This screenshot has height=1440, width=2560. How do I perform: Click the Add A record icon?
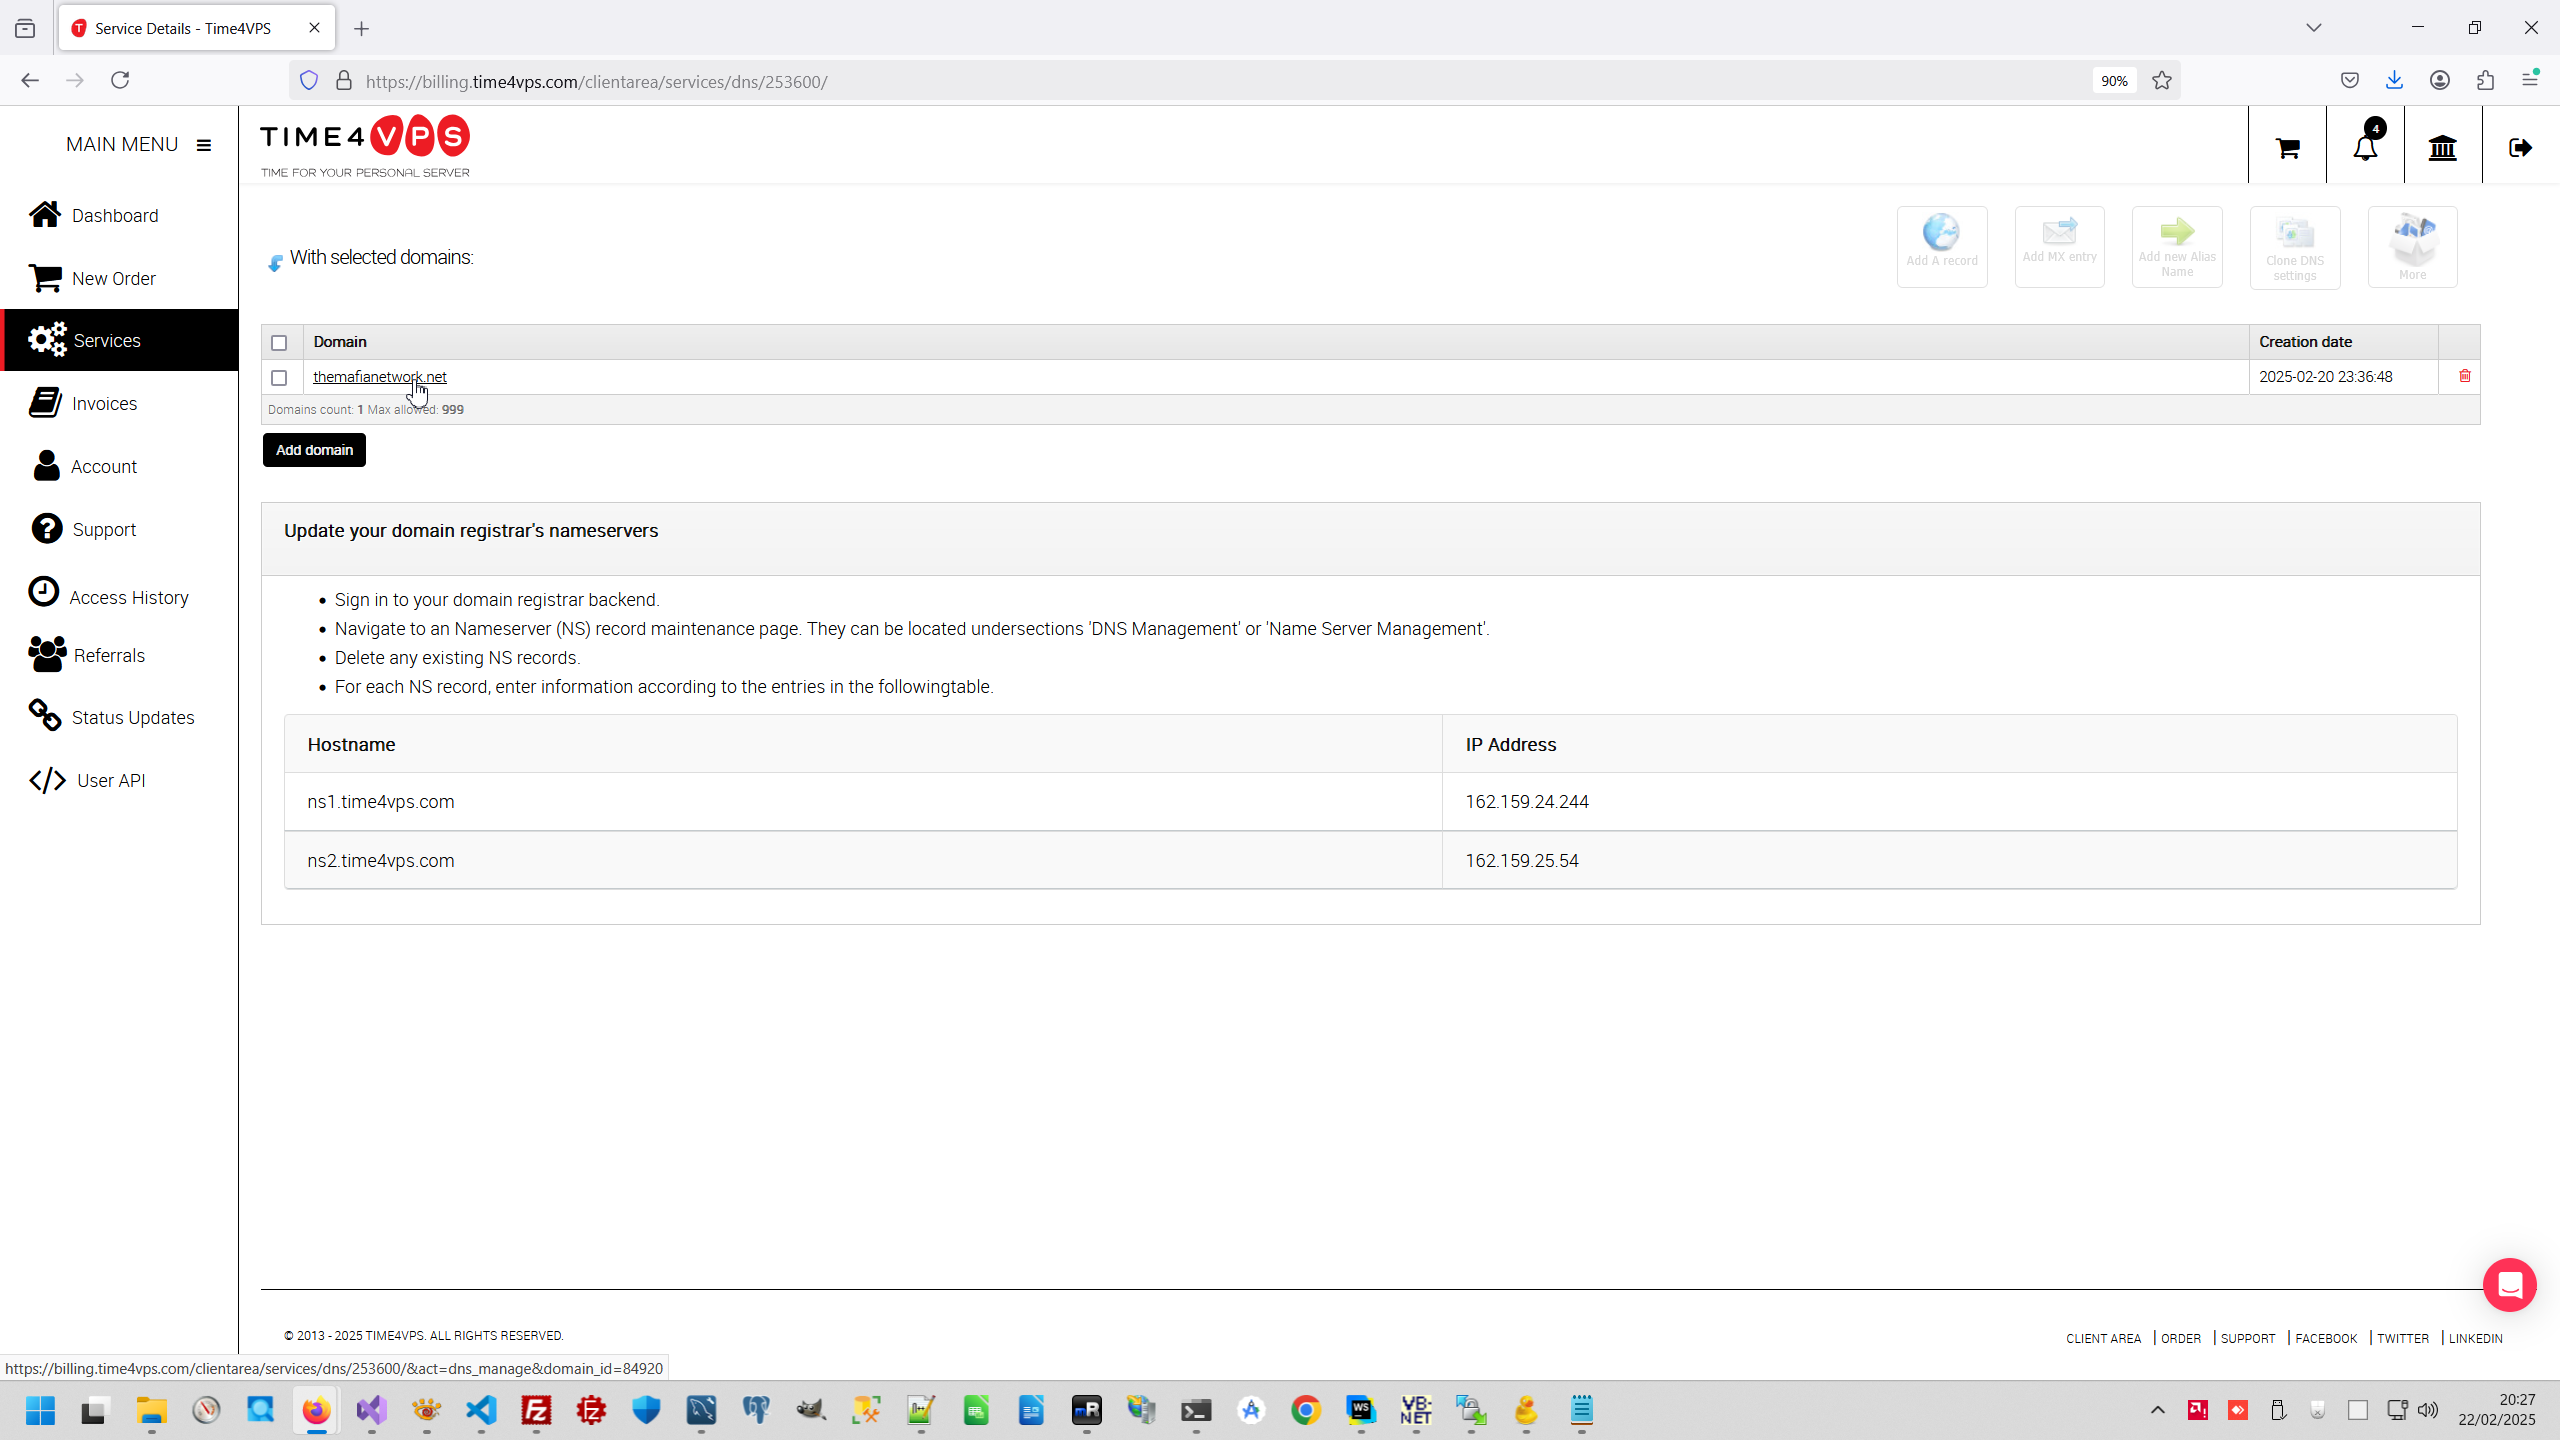tap(1941, 246)
